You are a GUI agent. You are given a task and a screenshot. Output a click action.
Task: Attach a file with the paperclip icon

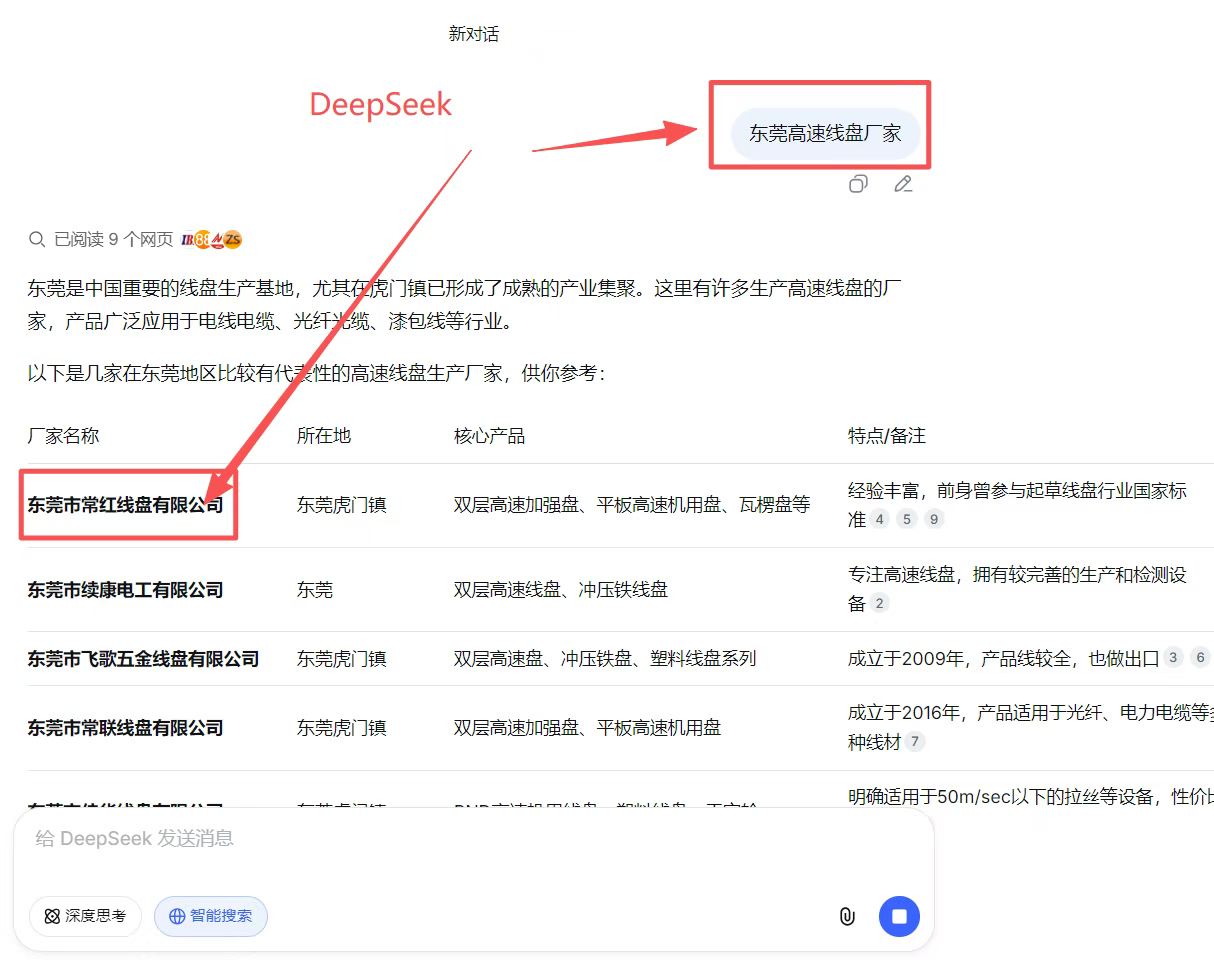coord(847,916)
